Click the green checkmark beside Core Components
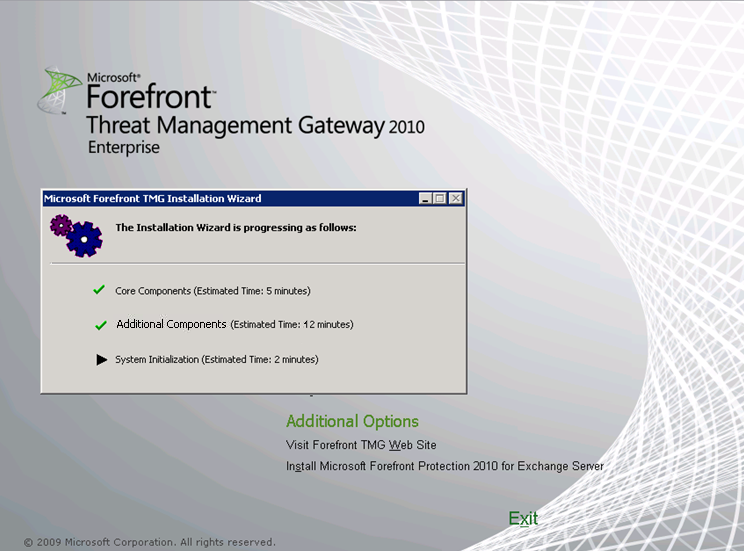Screen dimensions: 744x551 [99, 290]
